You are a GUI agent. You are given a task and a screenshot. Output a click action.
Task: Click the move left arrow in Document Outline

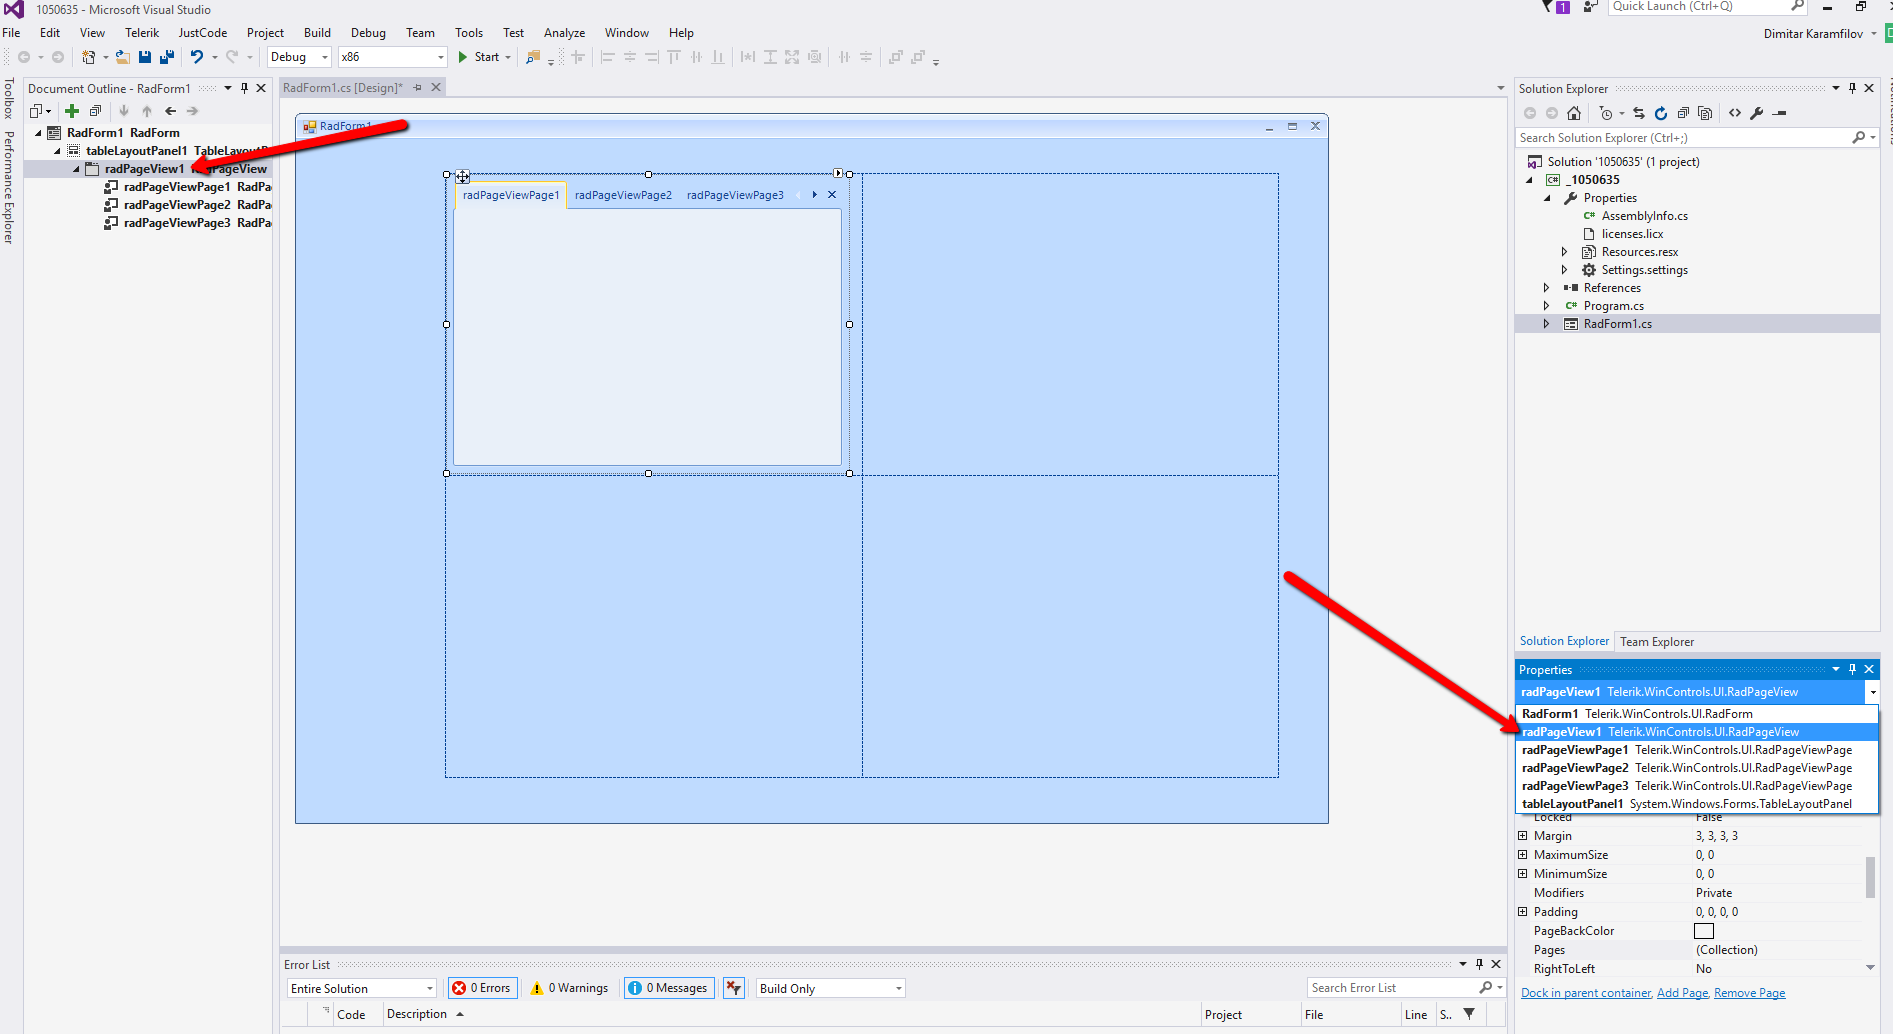[170, 111]
